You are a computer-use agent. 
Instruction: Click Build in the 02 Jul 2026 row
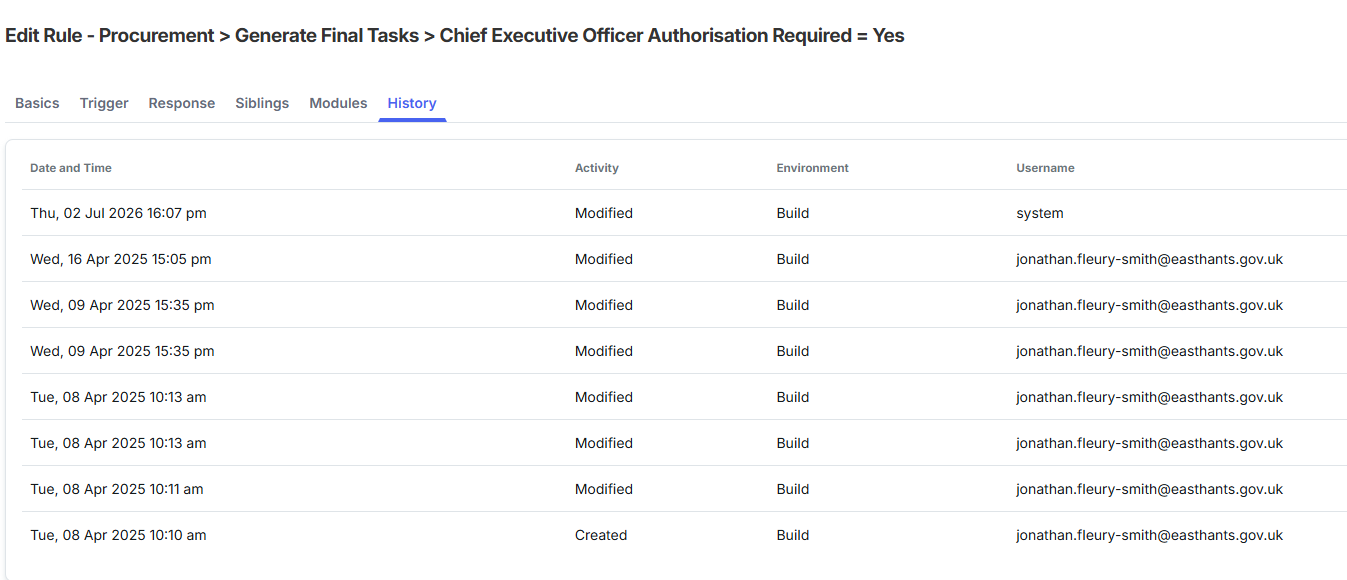click(x=793, y=213)
